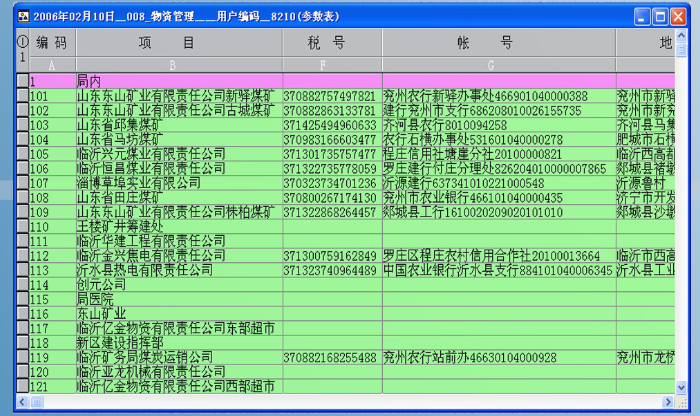The width and height of the screenshot is (700, 416).
Task: Select column letter B header
Action: (x=179, y=65)
